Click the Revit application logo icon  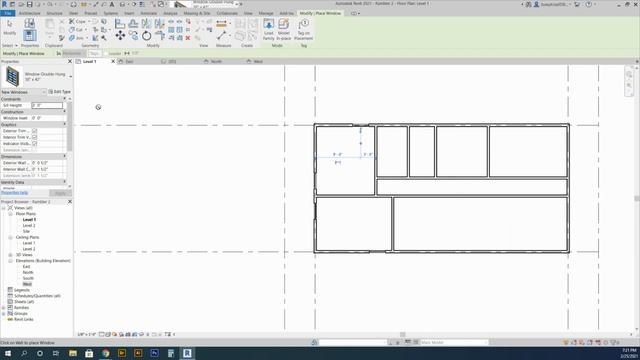pos(4,4)
